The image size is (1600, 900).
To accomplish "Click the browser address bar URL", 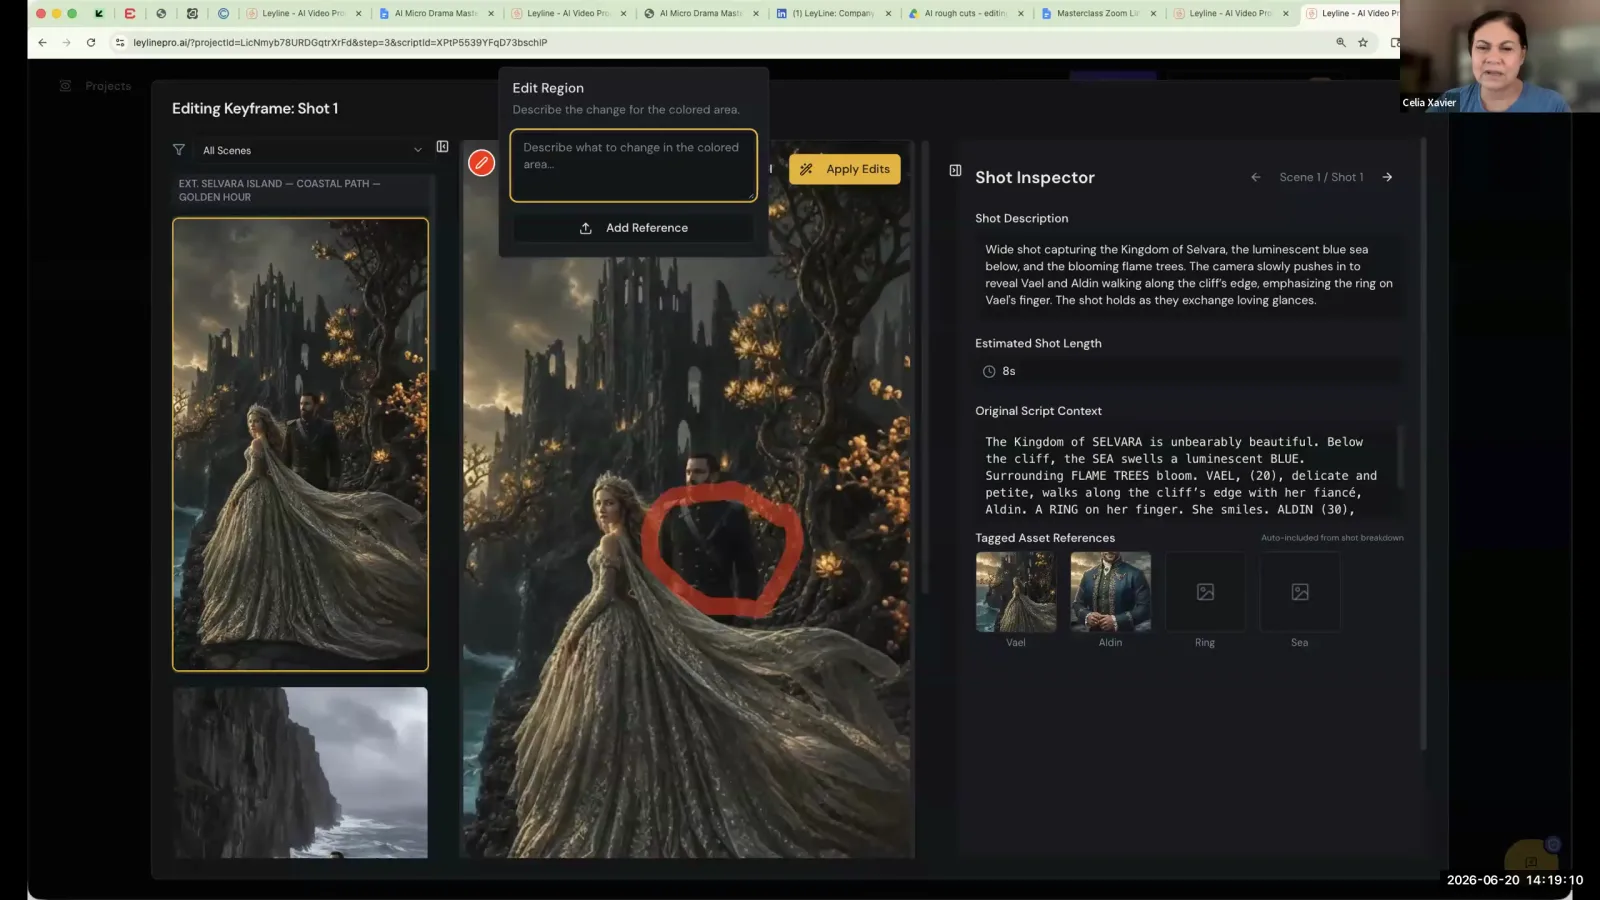I will click(340, 42).
